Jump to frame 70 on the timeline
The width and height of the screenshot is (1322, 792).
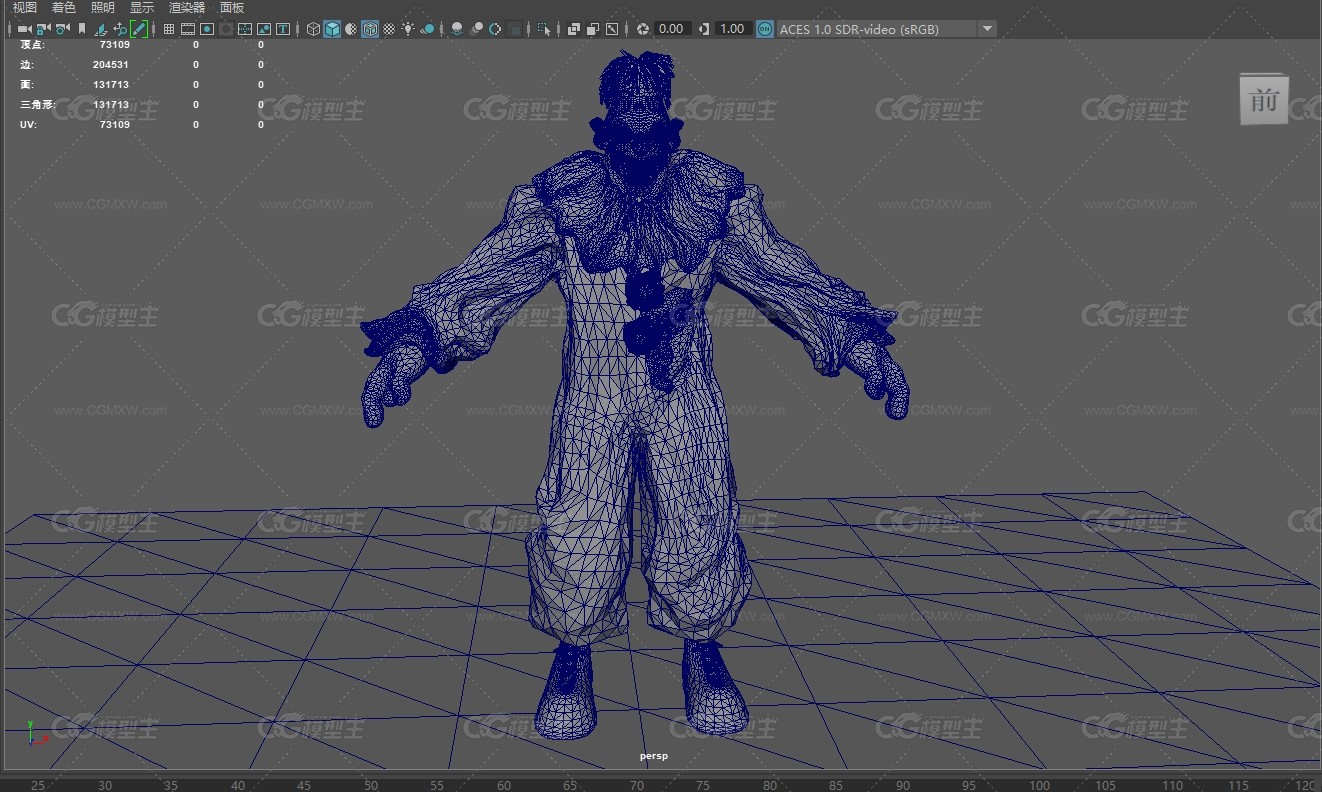click(637, 786)
